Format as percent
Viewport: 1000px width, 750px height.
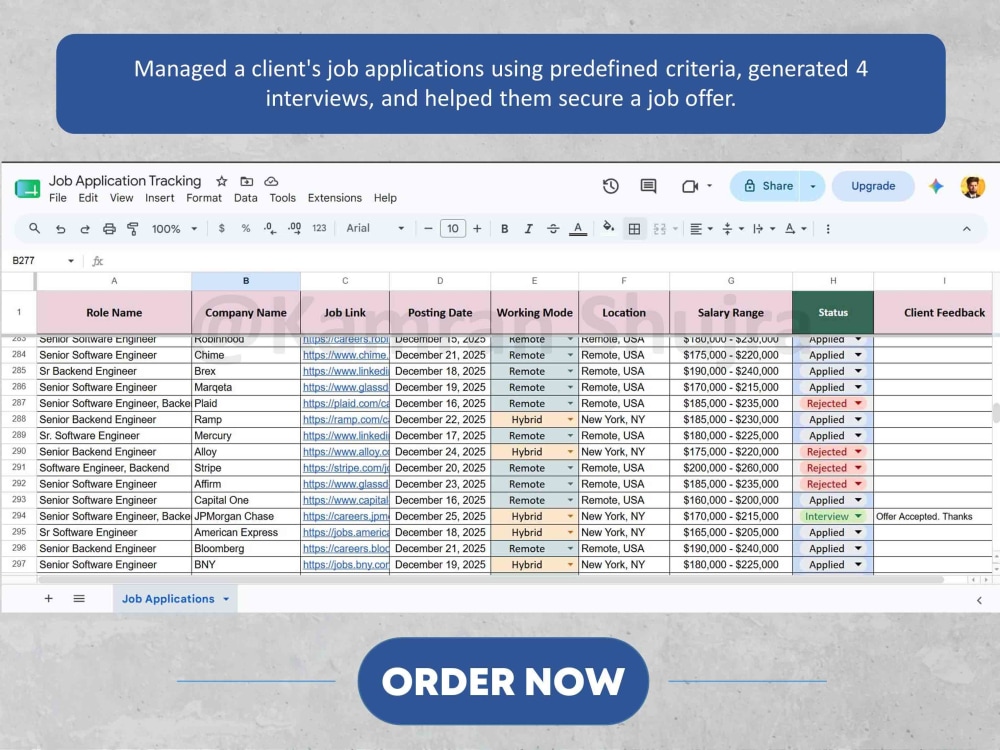pyautogui.click(x=246, y=228)
